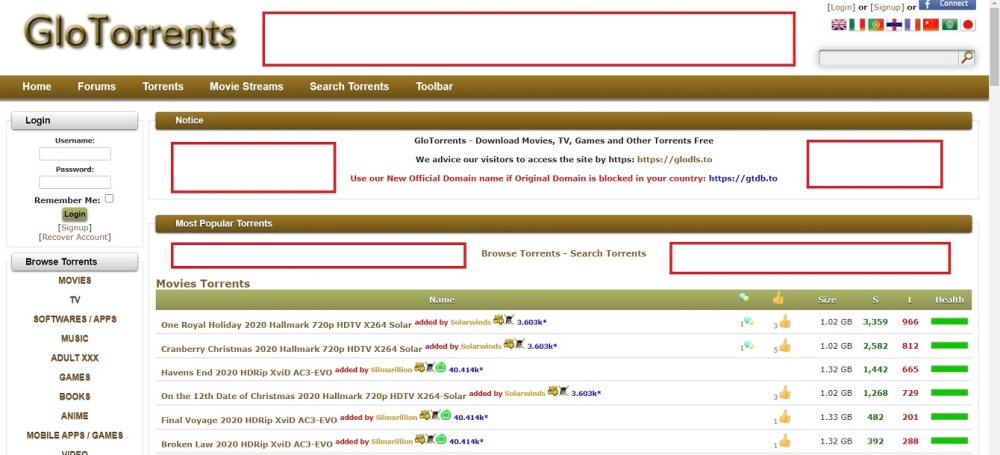The height and width of the screenshot is (455, 1000).
Task: Browse the MOVIES category in sidebar
Action: (75, 281)
